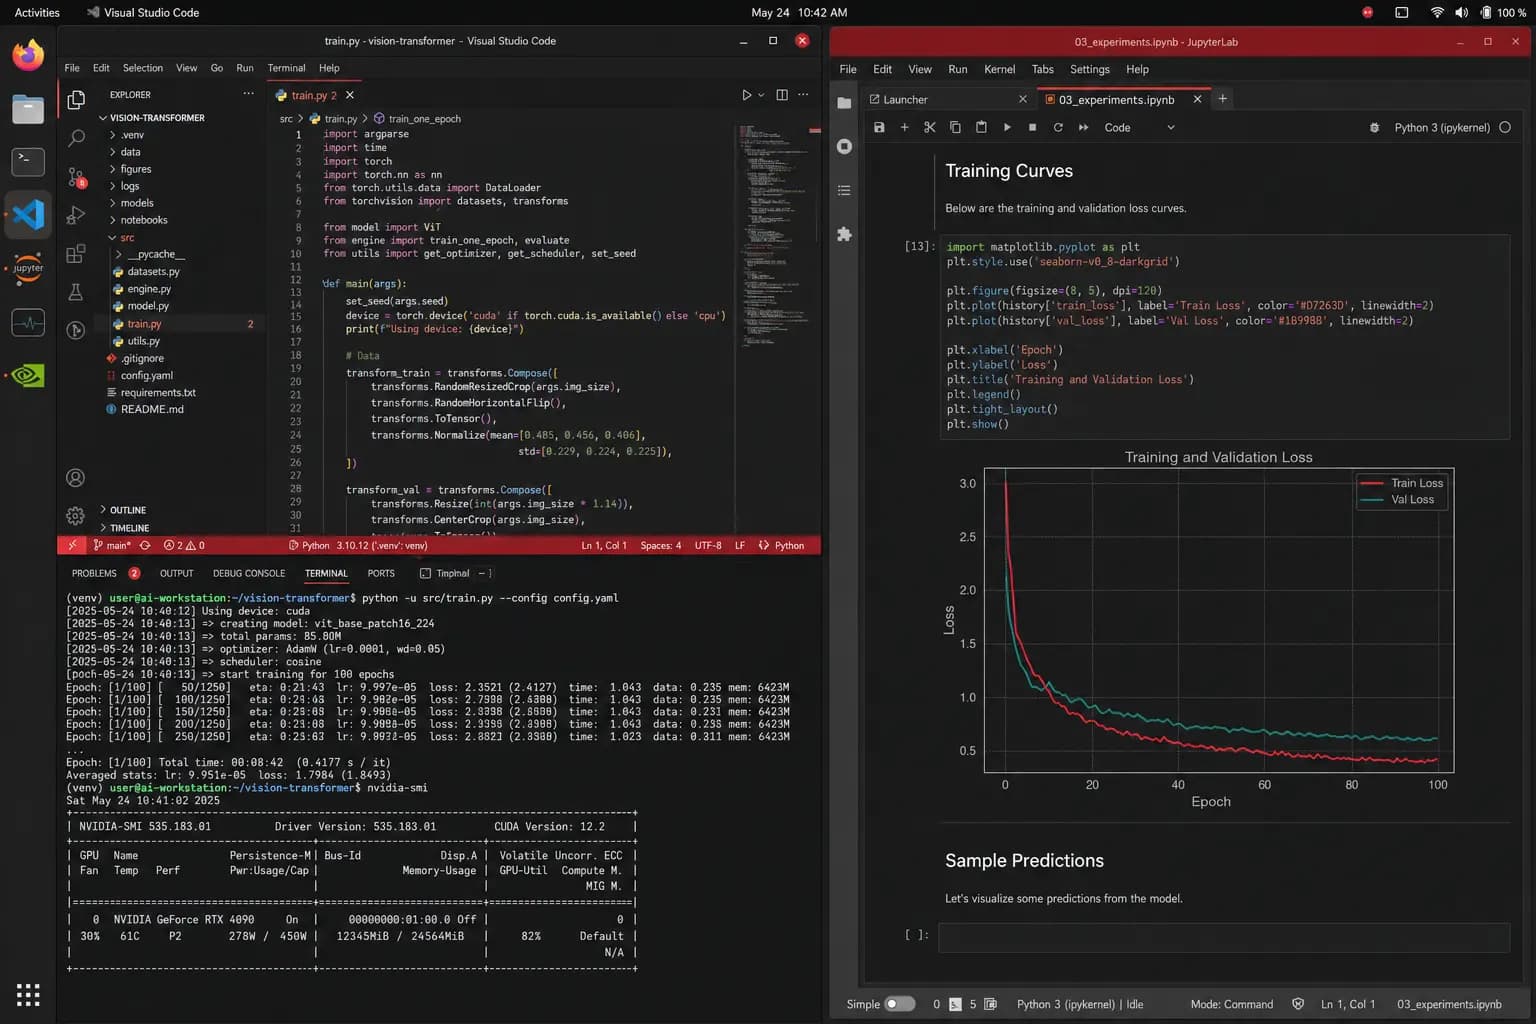Select Python 3.10.12 interpreter in status bar

pos(358,545)
